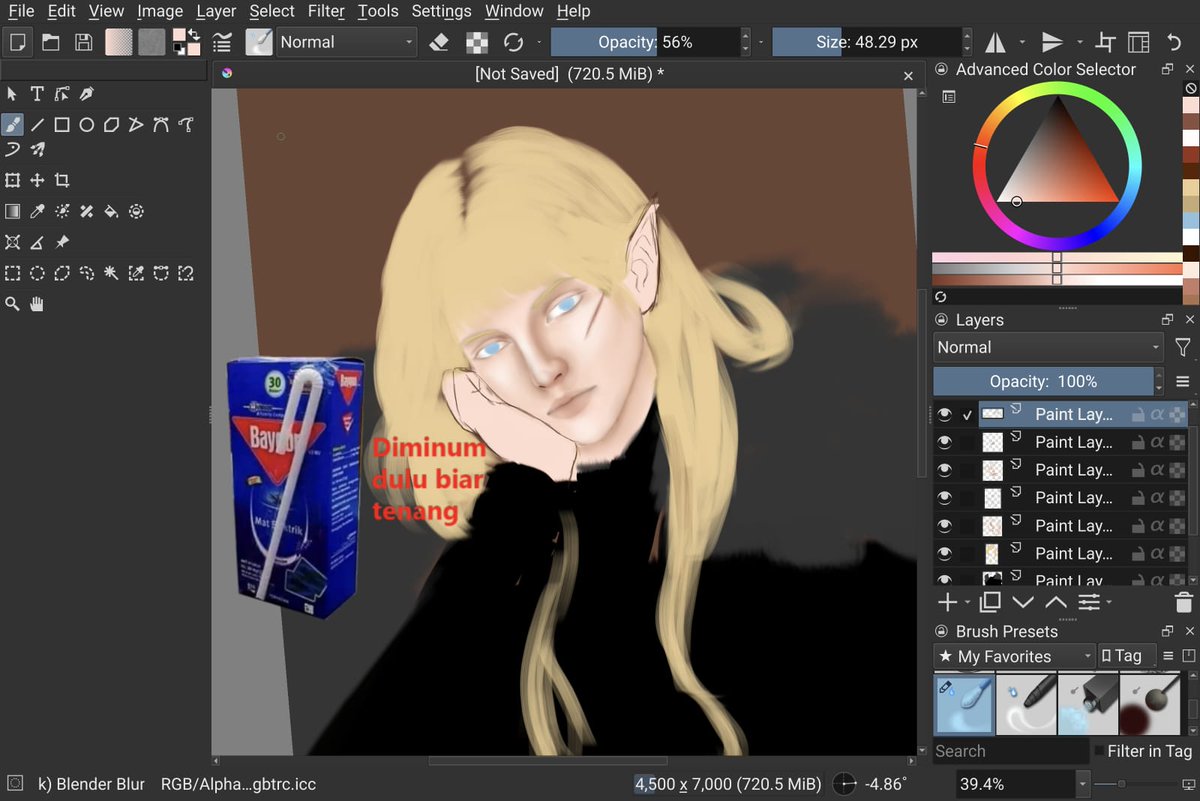1200x801 pixels.
Task: Click the Tag button in Brush Presets
Action: (1127, 656)
